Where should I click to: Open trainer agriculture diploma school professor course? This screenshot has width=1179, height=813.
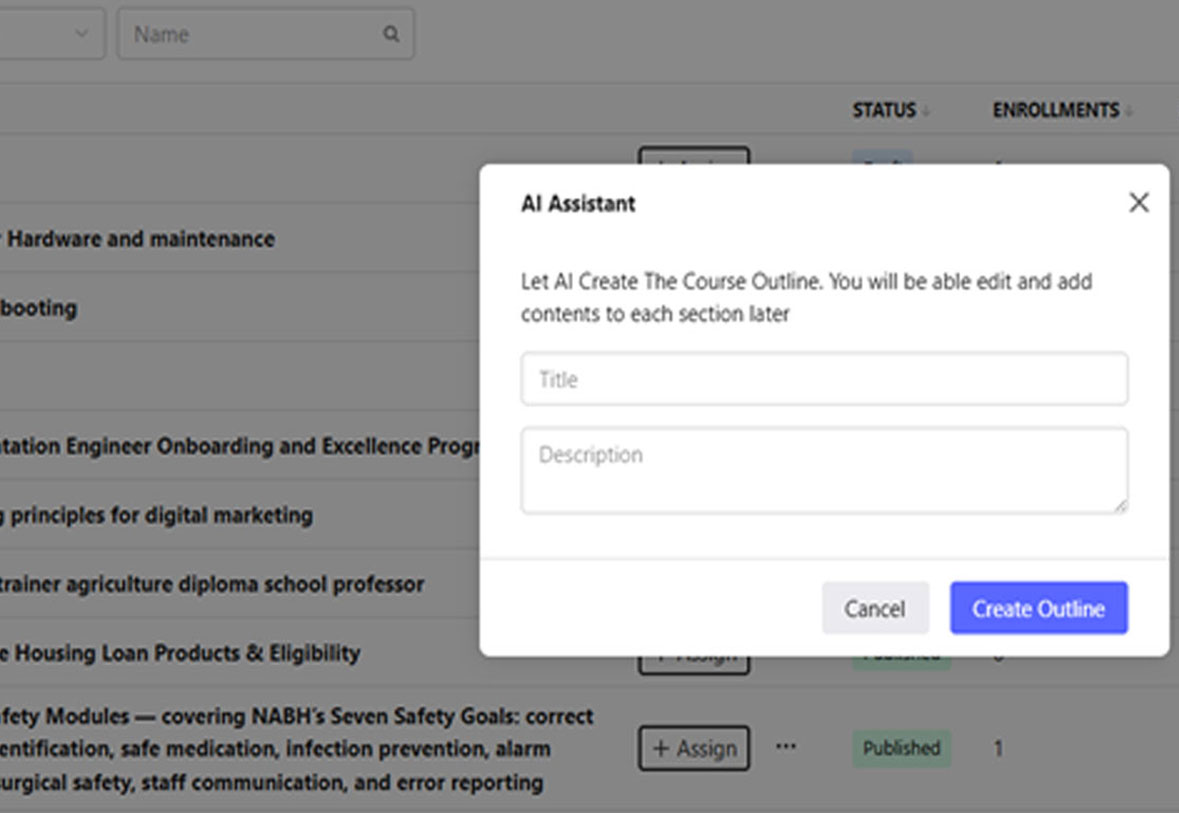coord(212,584)
